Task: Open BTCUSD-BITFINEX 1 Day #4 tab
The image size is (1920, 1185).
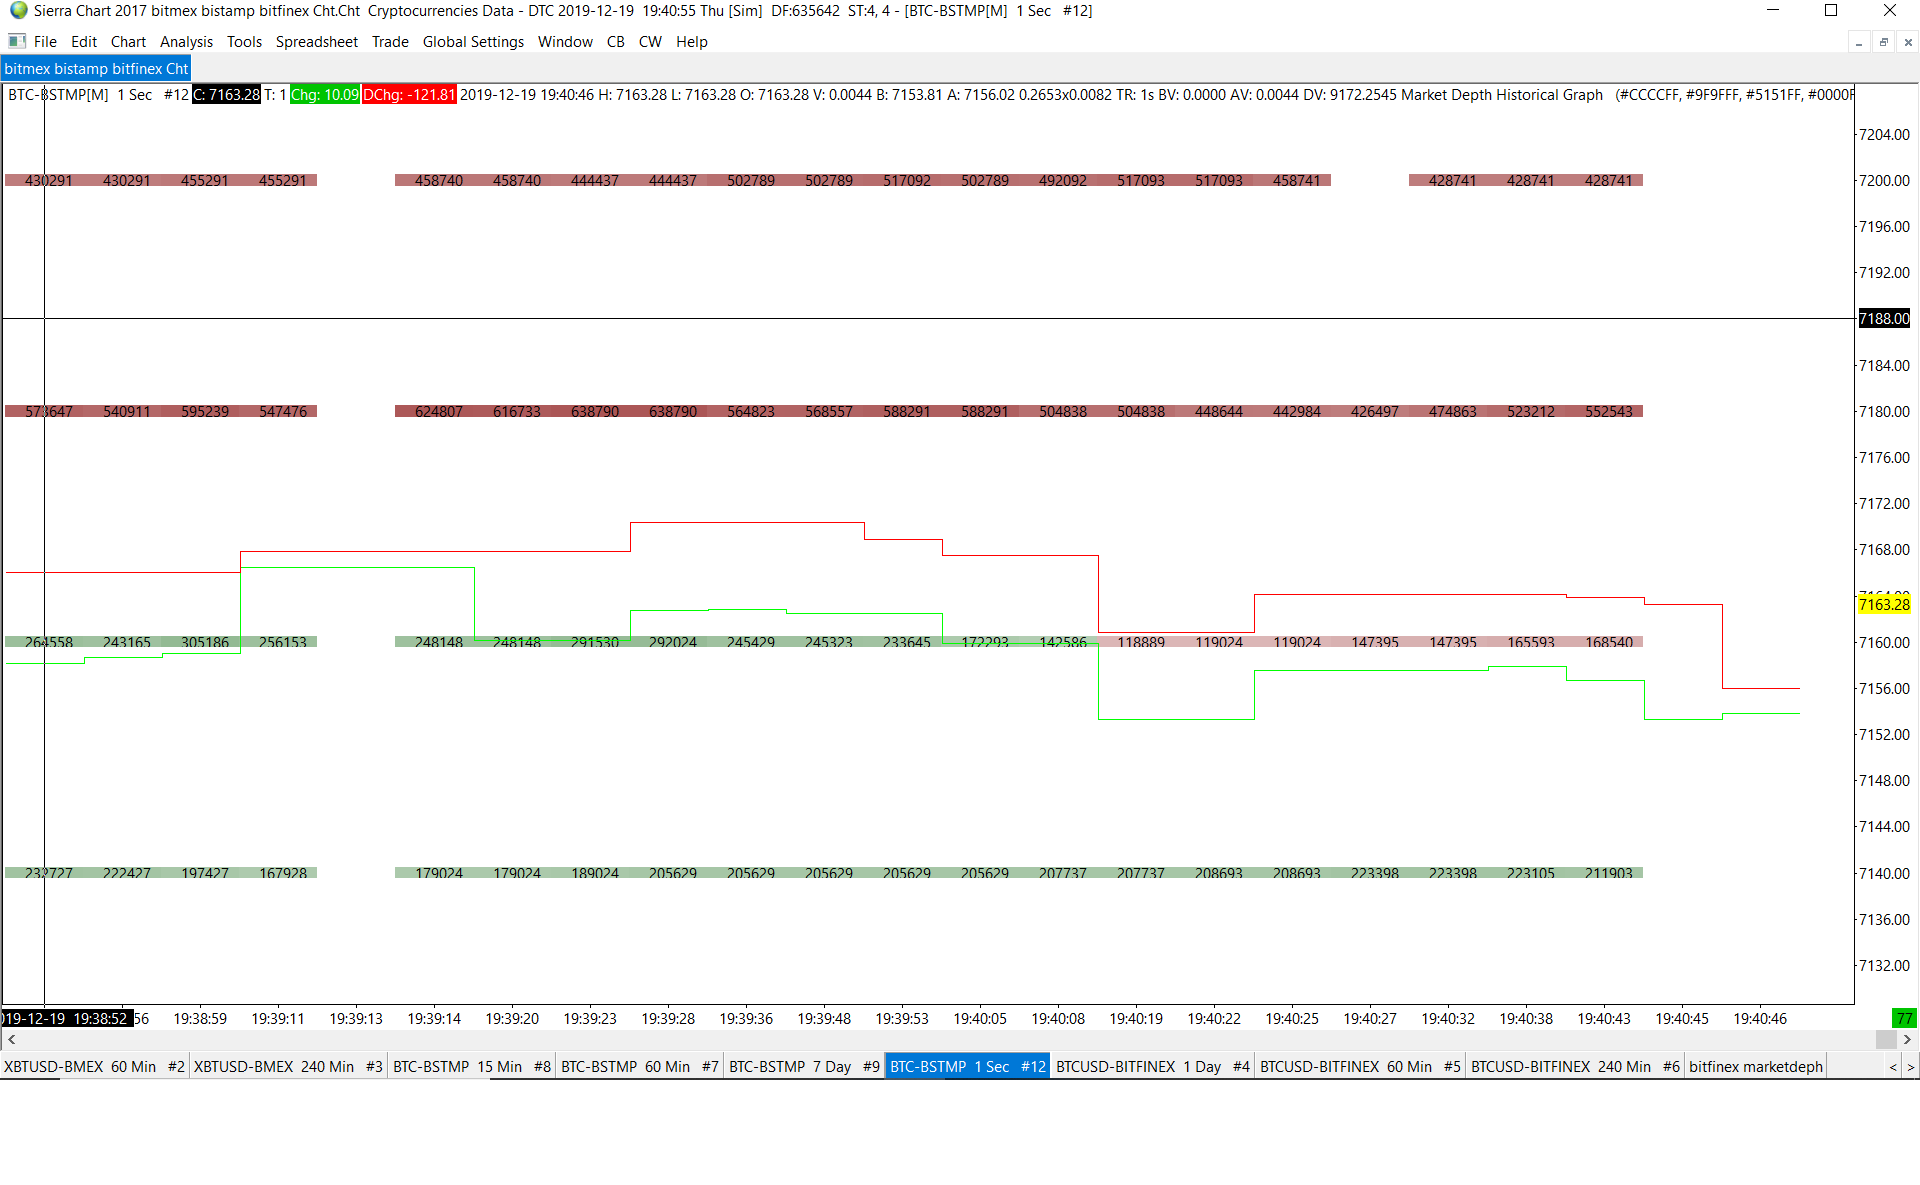Action: [x=1152, y=1067]
